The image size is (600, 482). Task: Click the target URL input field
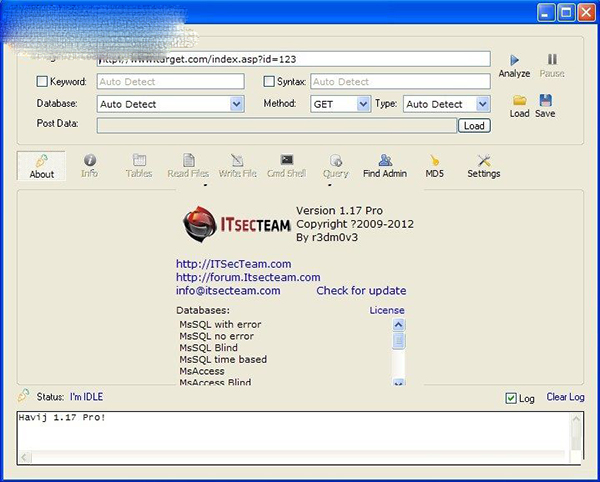pos(293,59)
